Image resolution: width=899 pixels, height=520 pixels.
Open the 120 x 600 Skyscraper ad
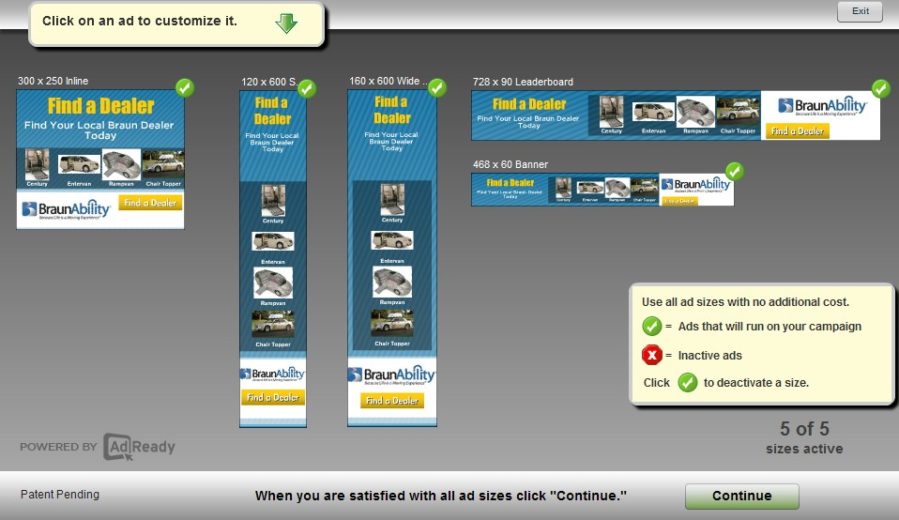[273, 259]
